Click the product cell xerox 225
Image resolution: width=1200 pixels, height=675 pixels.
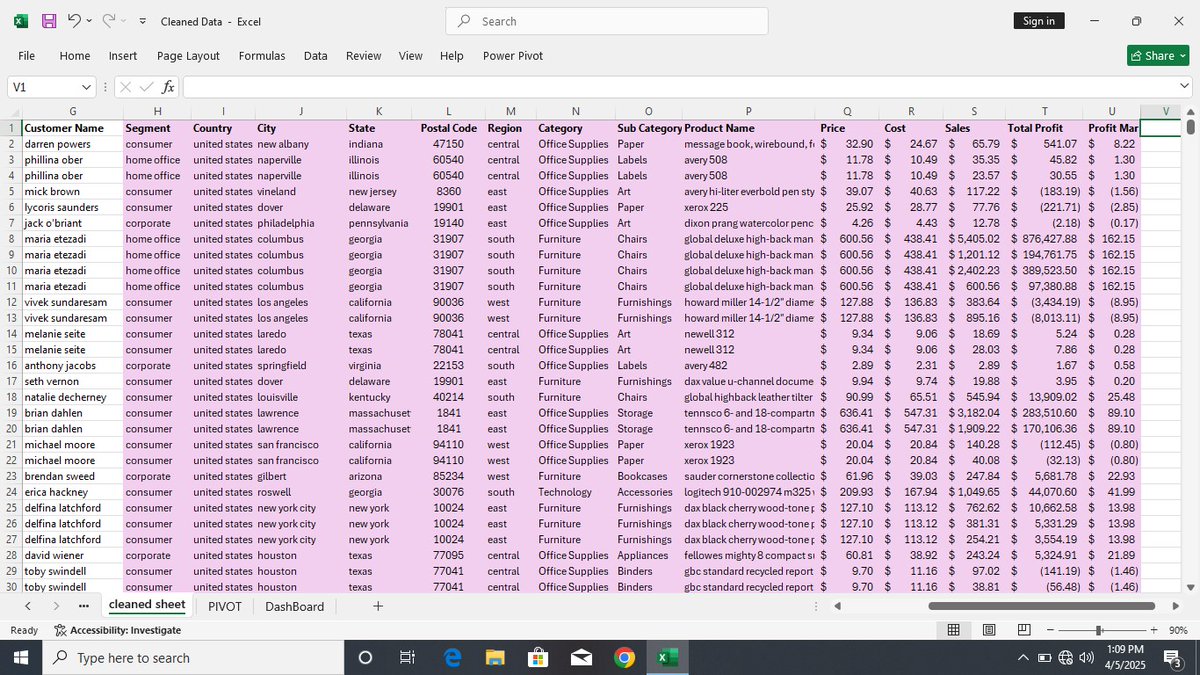point(748,207)
